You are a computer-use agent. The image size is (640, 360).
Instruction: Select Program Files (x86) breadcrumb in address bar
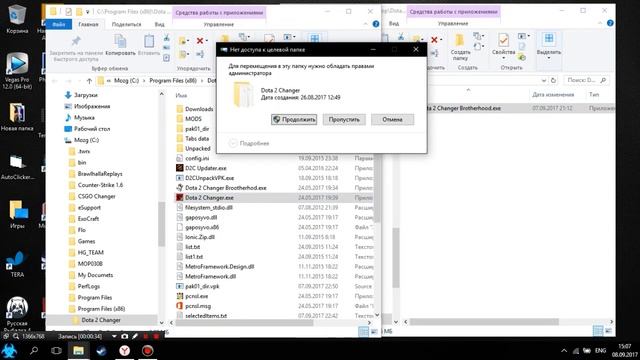(173, 81)
